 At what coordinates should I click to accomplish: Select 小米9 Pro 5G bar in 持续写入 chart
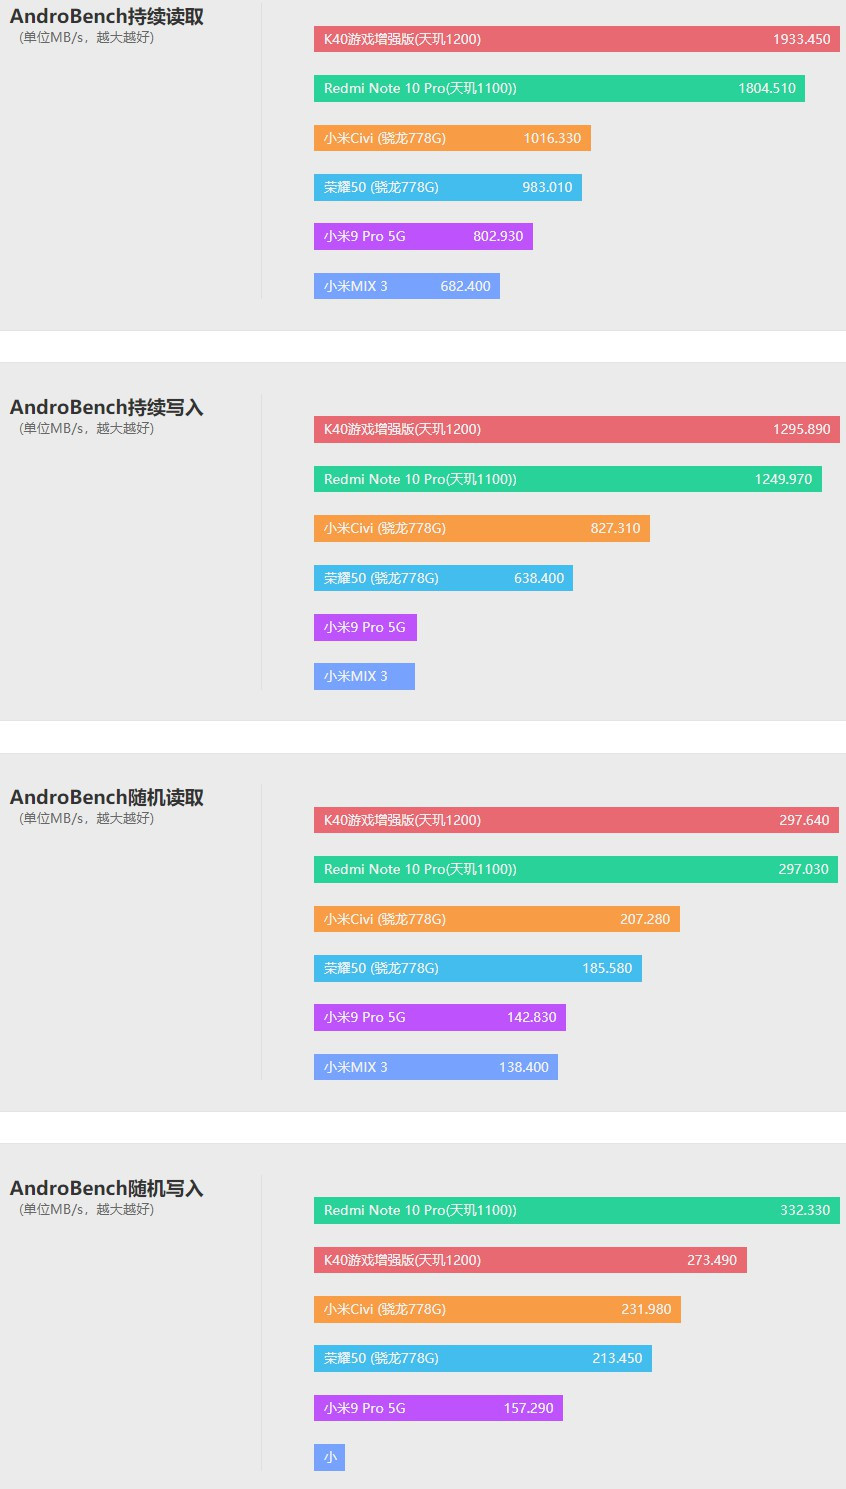pos(365,627)
